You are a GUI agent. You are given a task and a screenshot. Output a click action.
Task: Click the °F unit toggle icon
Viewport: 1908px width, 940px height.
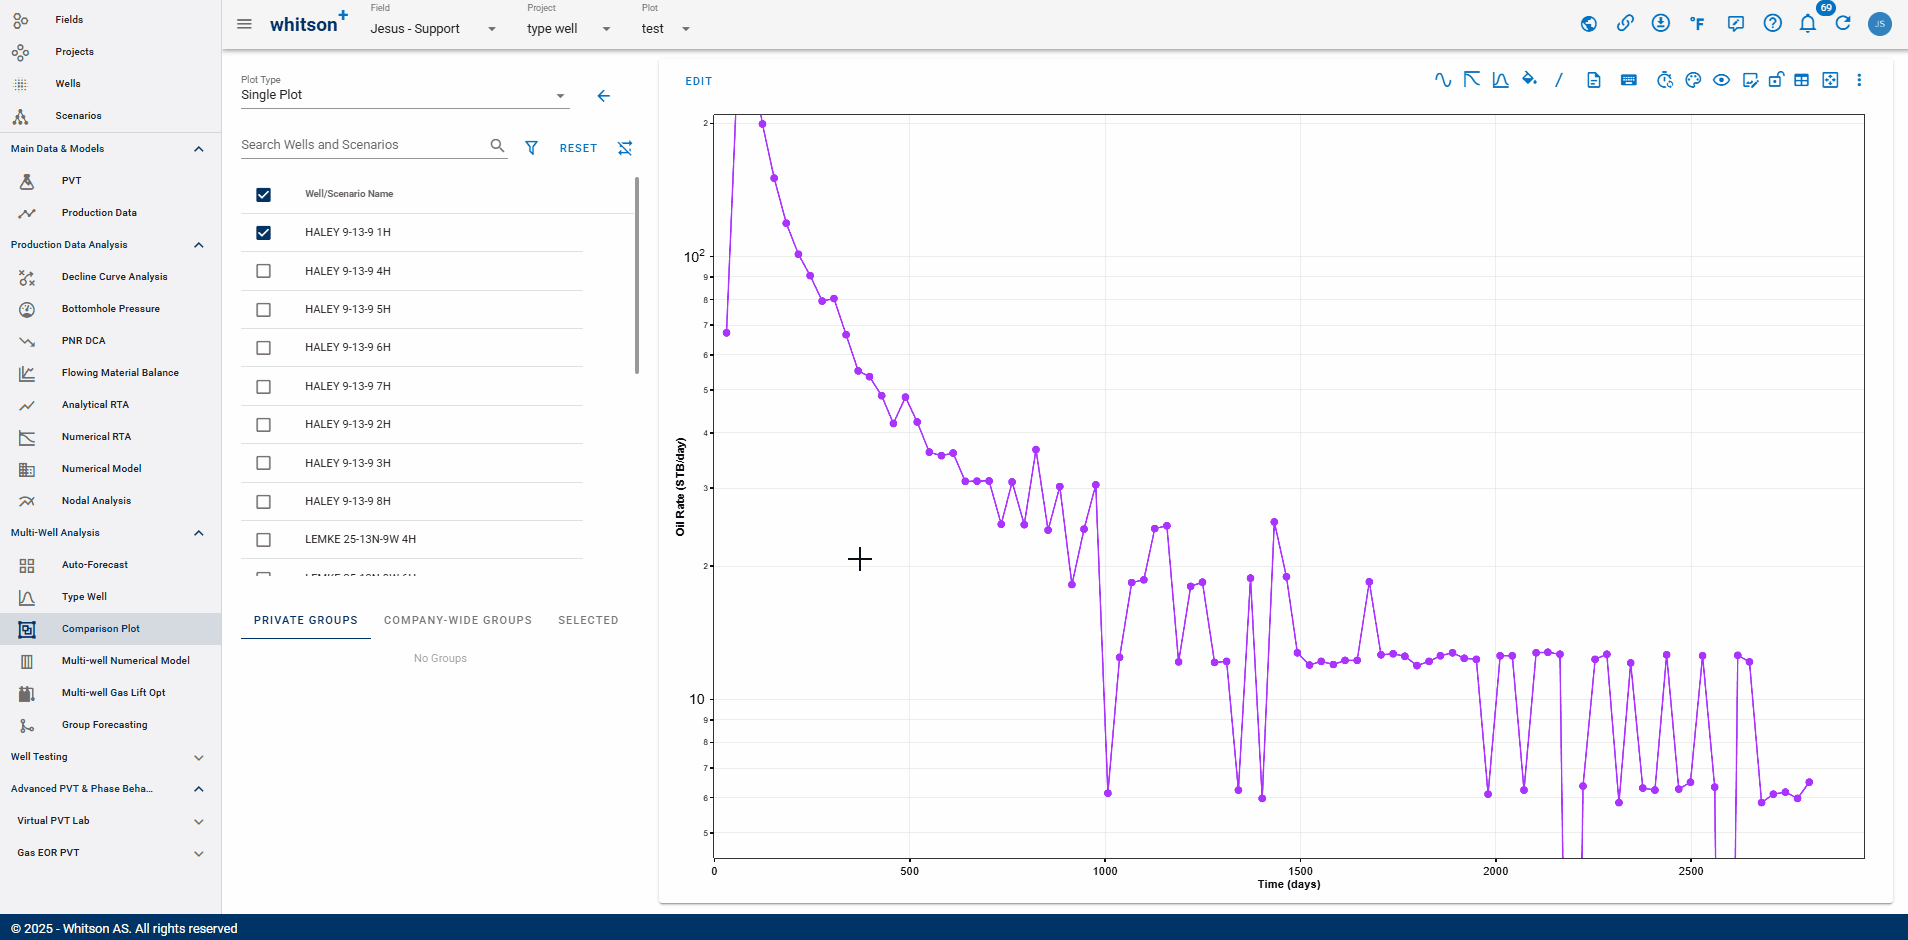coord(1699,23)
